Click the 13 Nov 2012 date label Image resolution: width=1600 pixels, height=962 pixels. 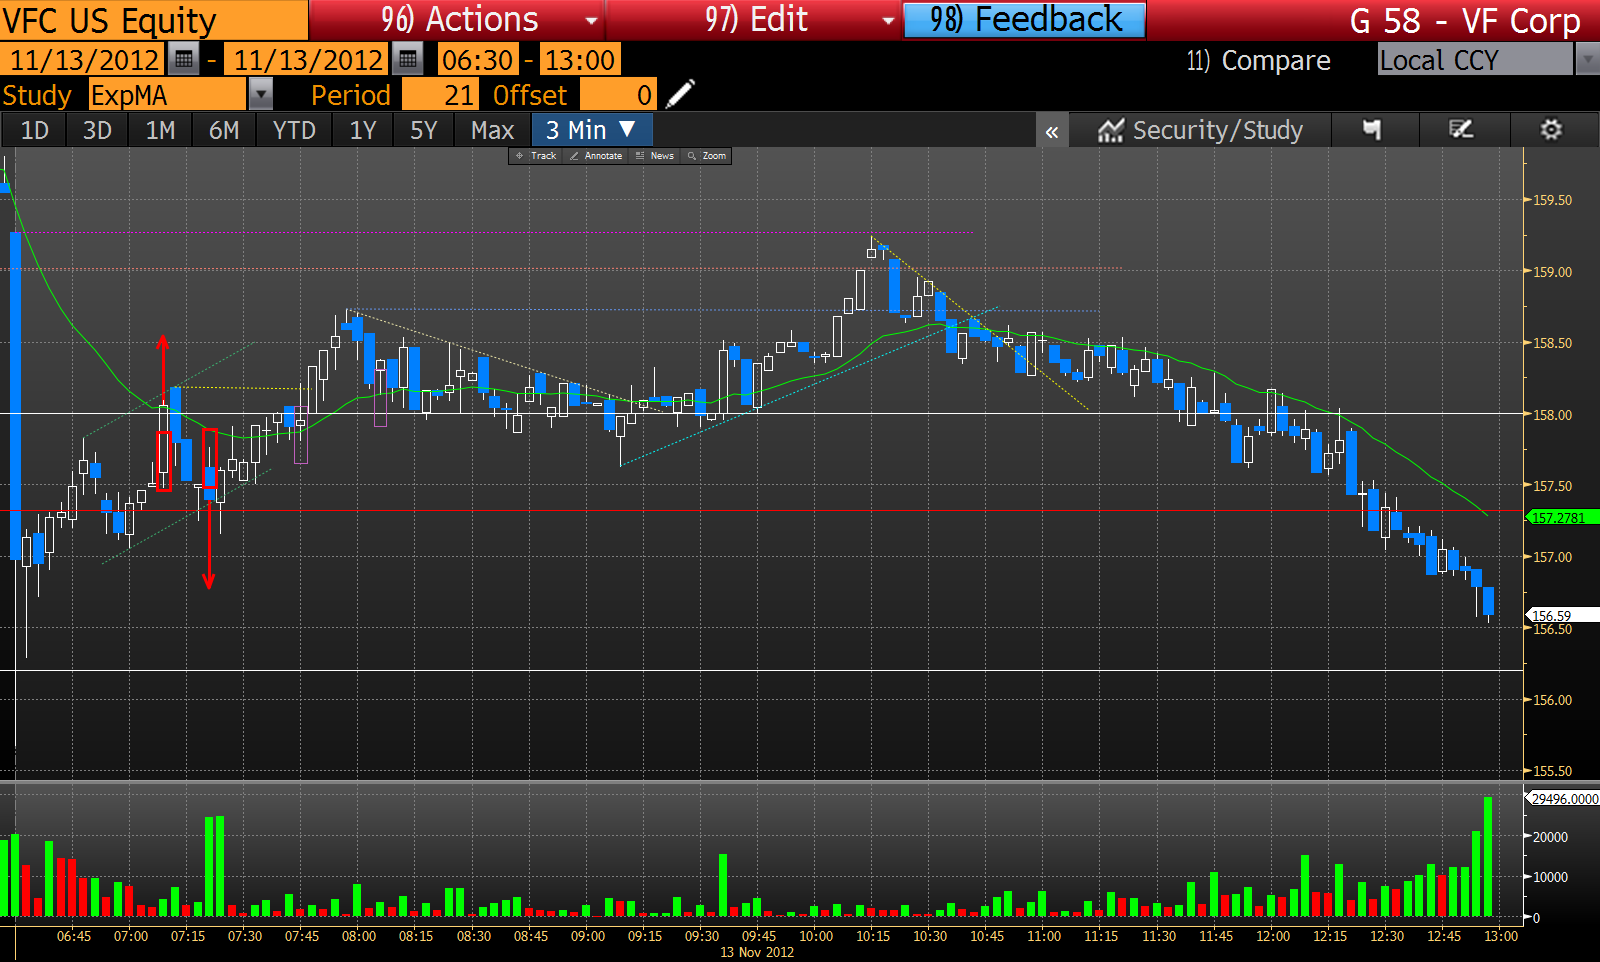[757, 952]
